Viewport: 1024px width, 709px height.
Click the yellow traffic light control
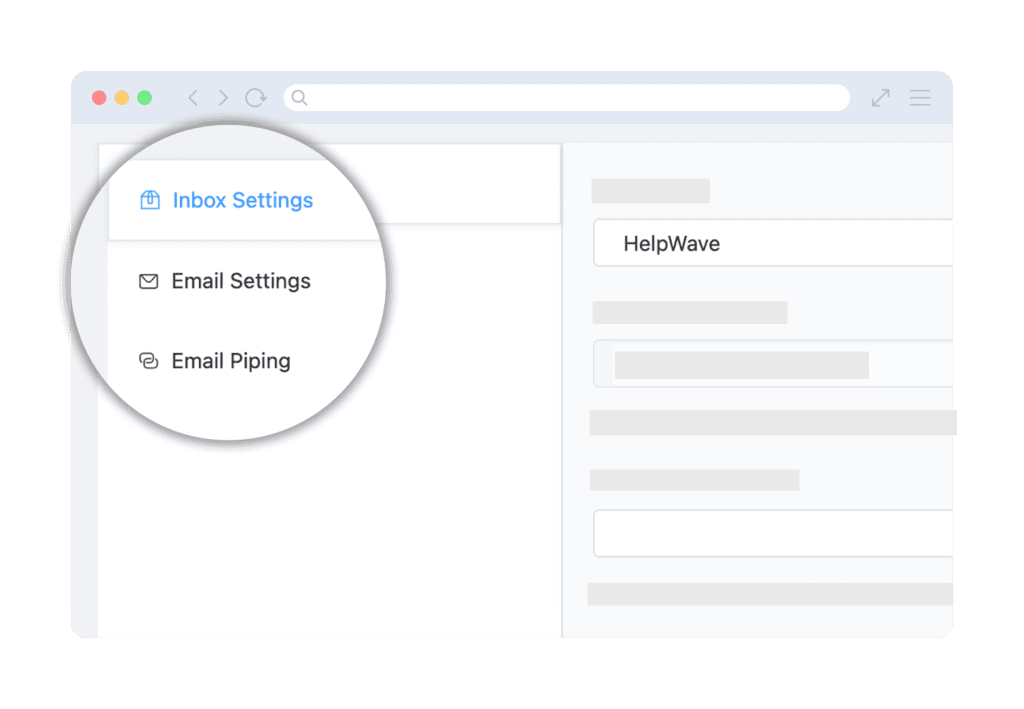coord(121,98)
